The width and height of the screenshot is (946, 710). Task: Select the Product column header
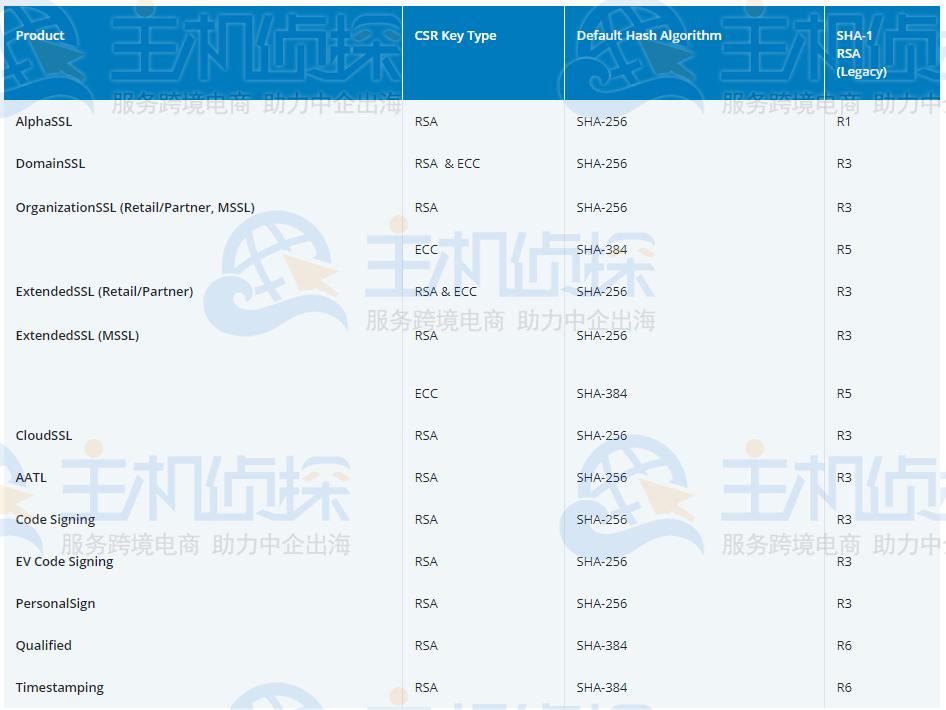point(38,35)
